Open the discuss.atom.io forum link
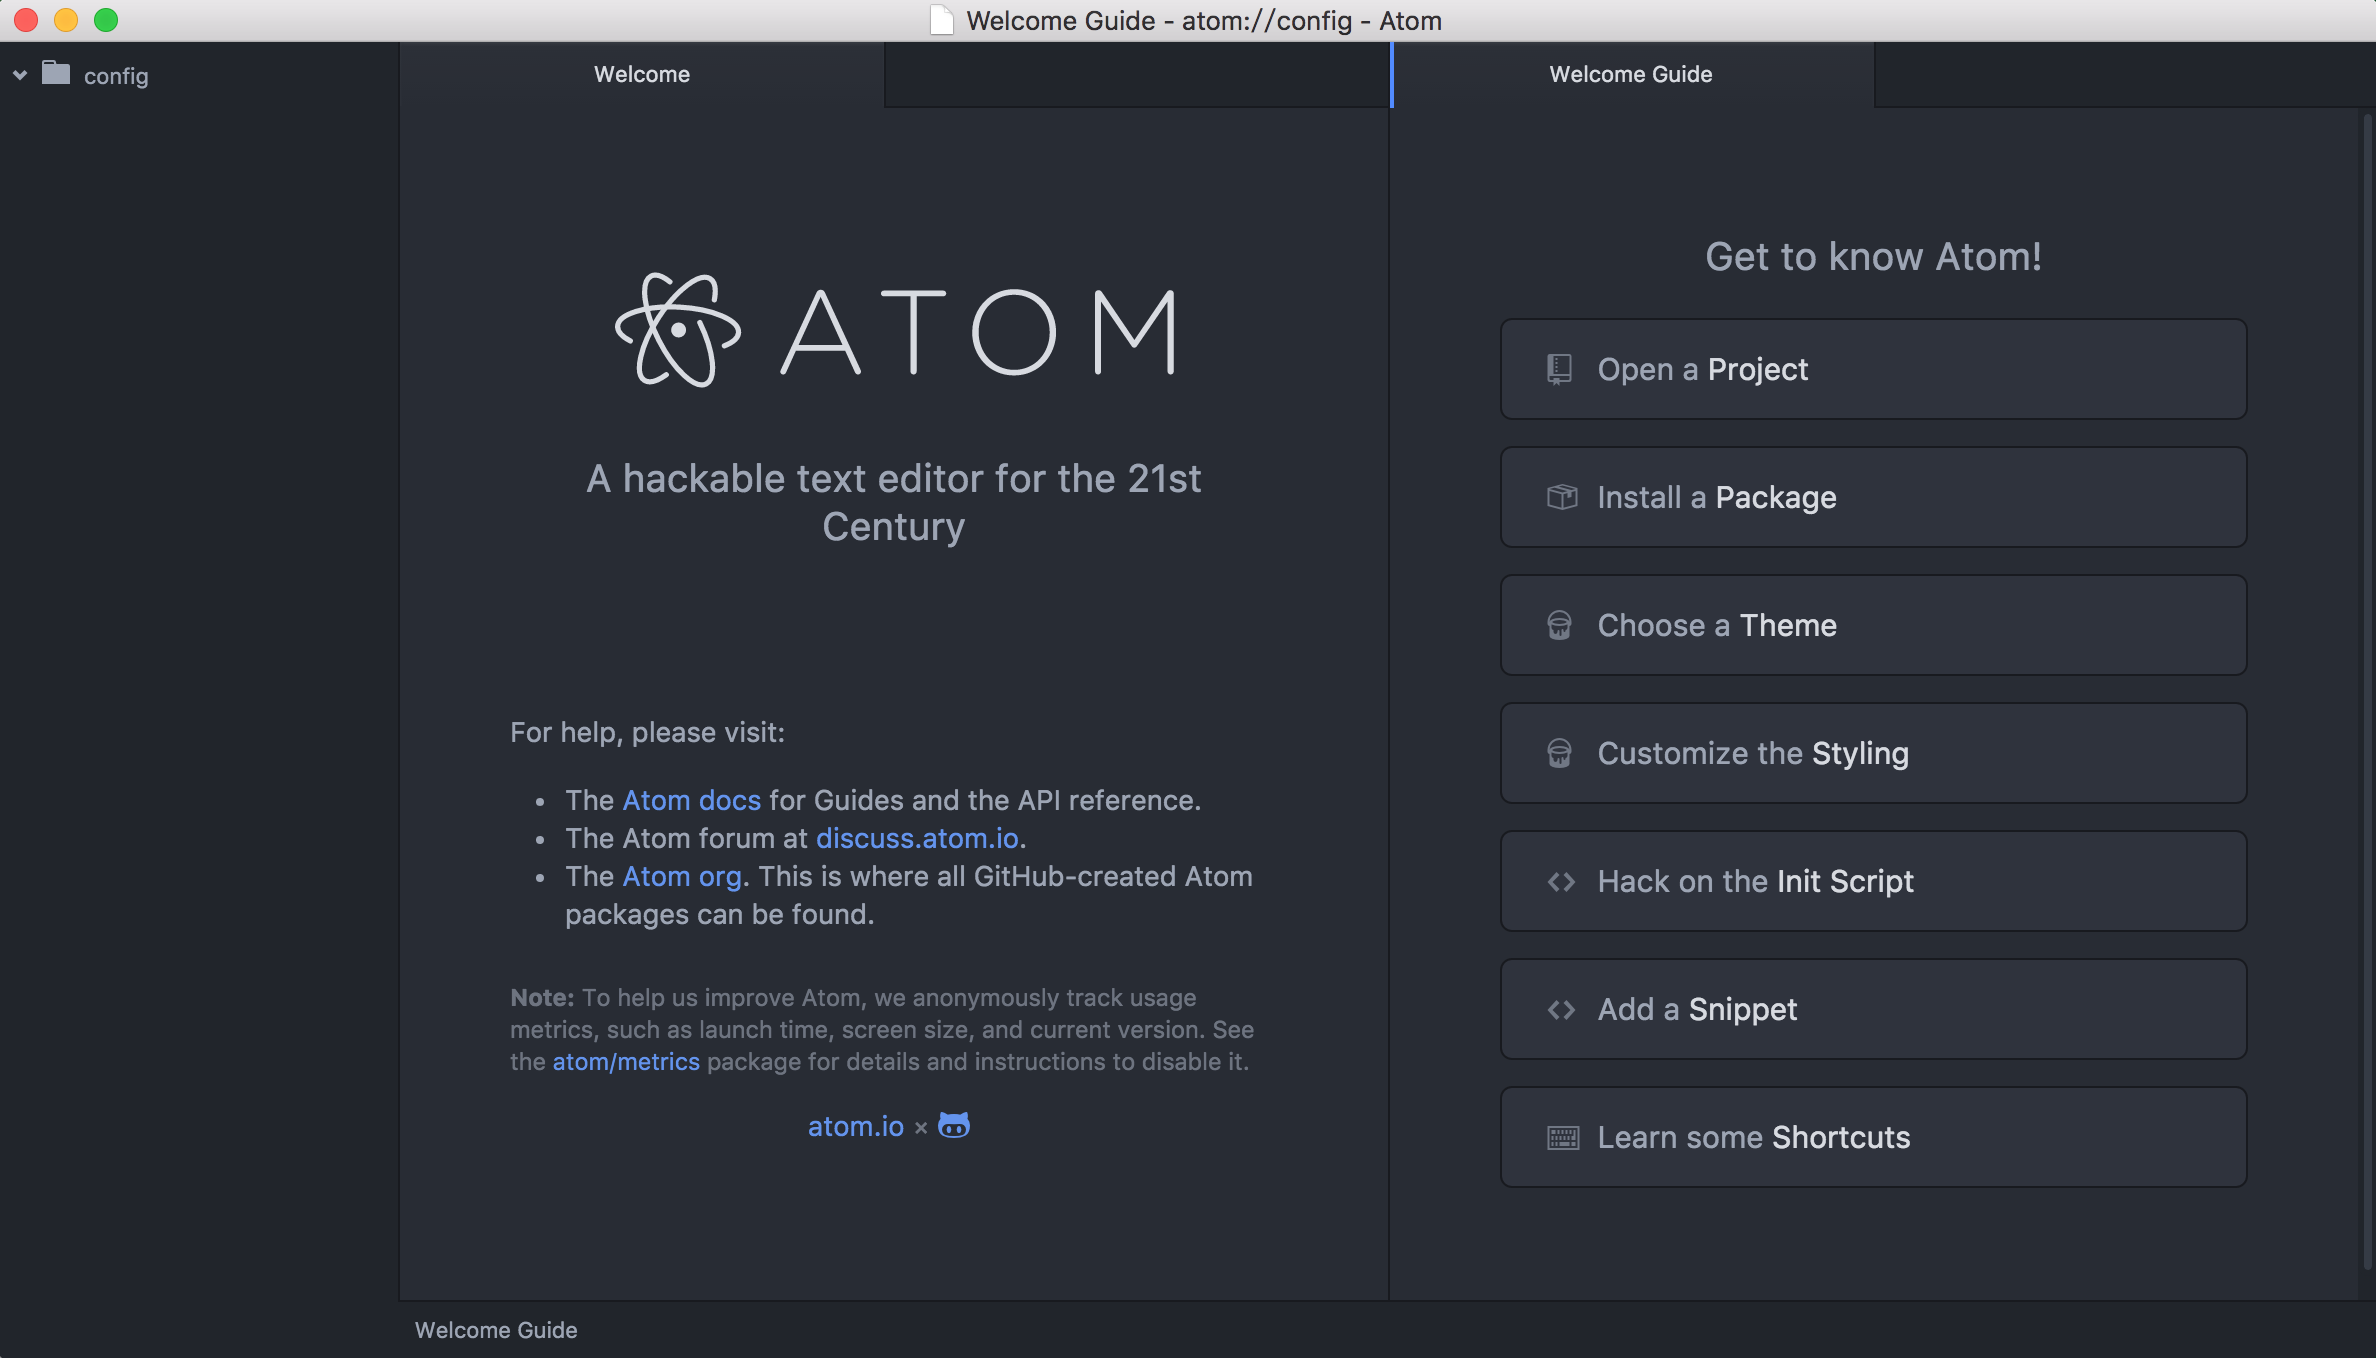The image size is (2376, 1358). (x=918, y=838)
